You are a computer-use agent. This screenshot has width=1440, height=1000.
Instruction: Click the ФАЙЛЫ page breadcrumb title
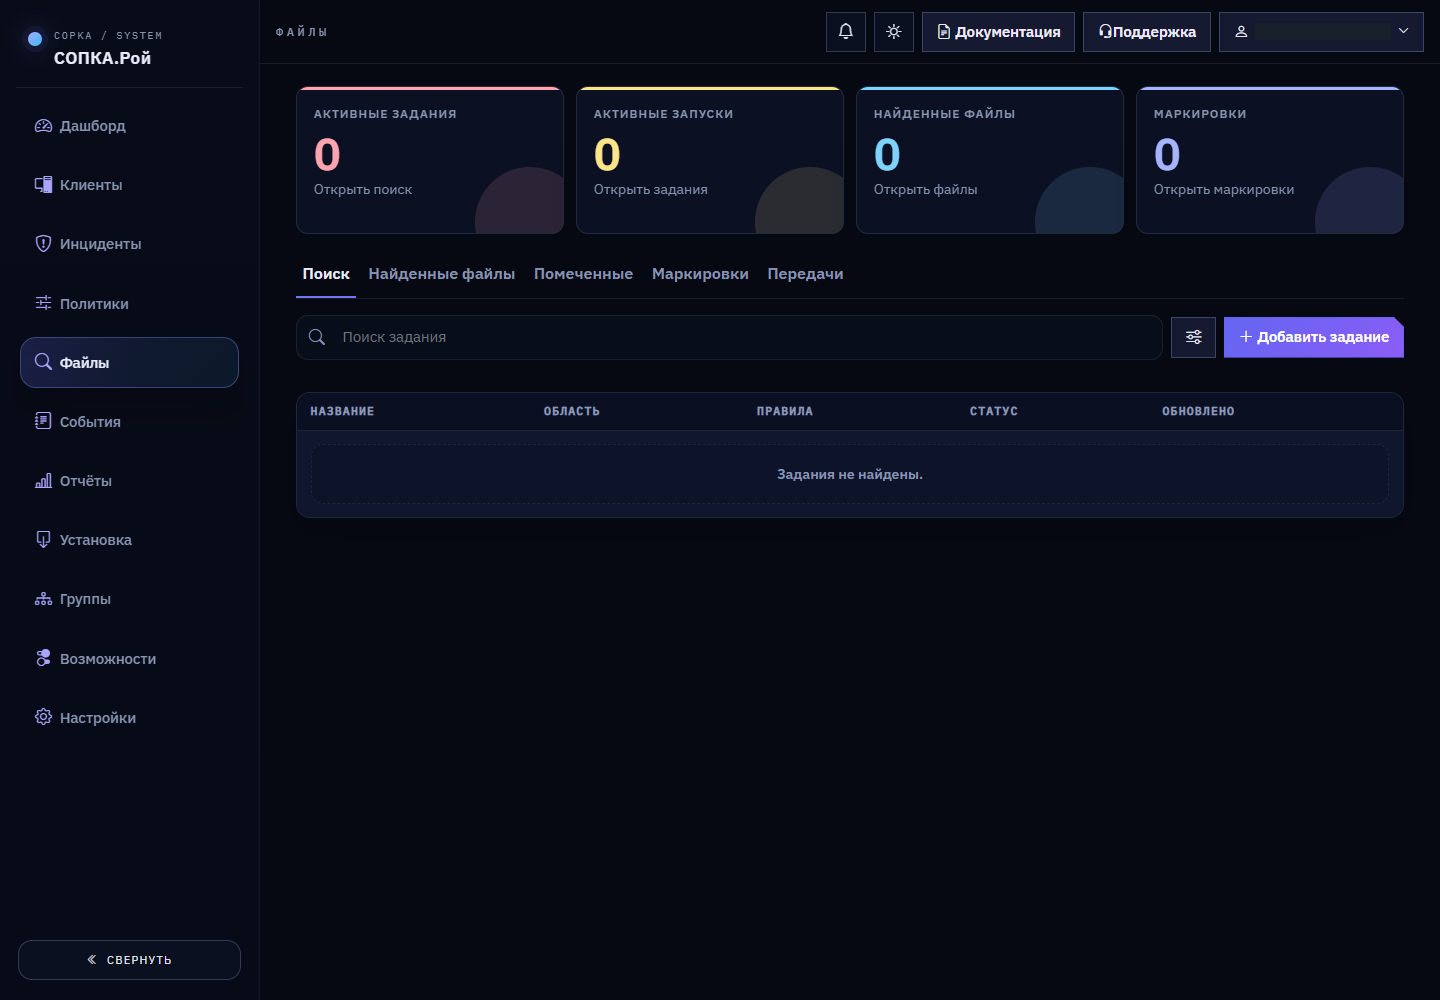[x=302, y=32]
